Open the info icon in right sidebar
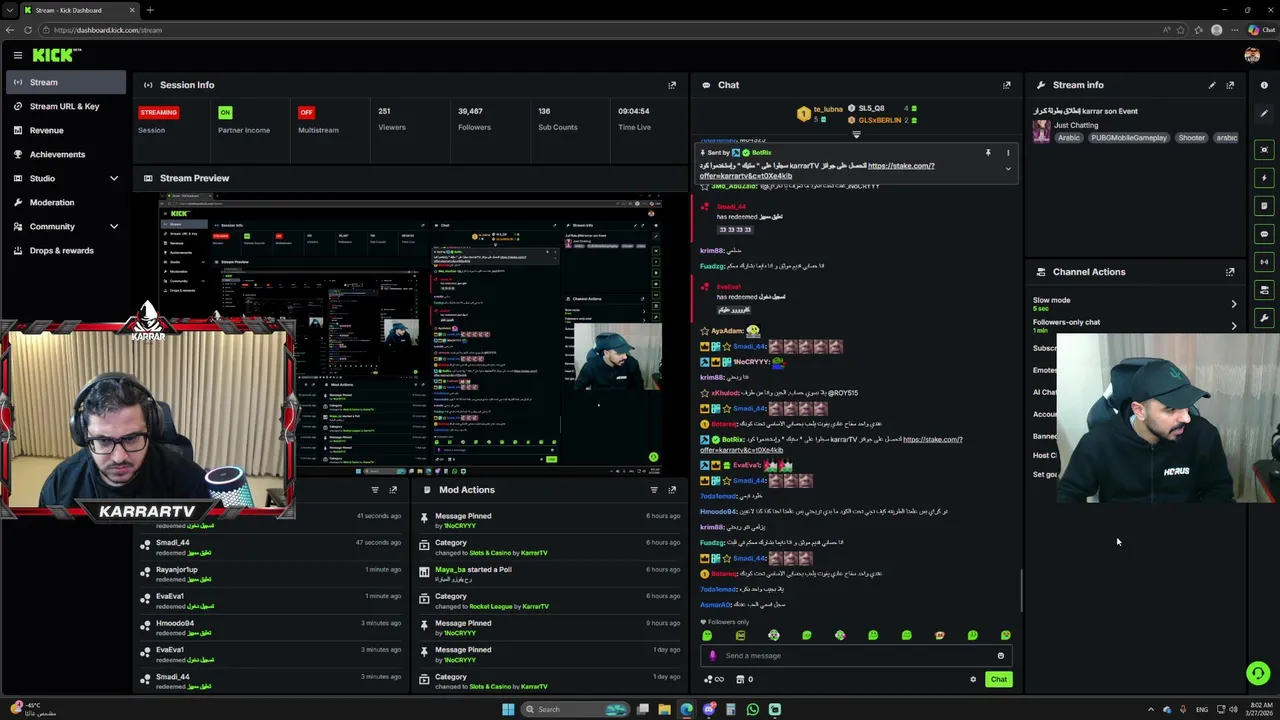This screenshot has height=720, width=1280. coord(1264,85)
